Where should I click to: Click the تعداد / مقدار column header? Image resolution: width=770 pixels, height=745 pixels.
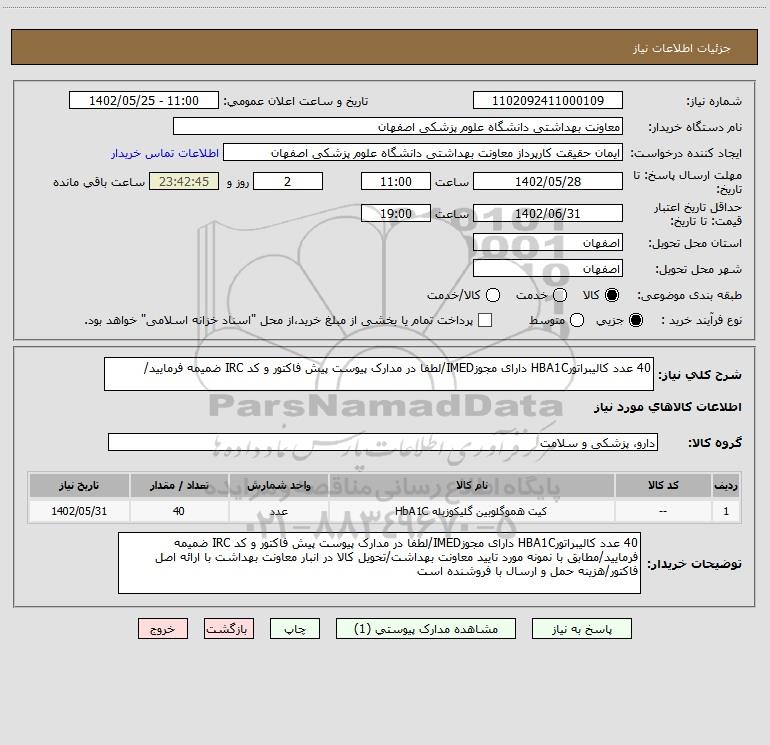[x=179, y=485]
